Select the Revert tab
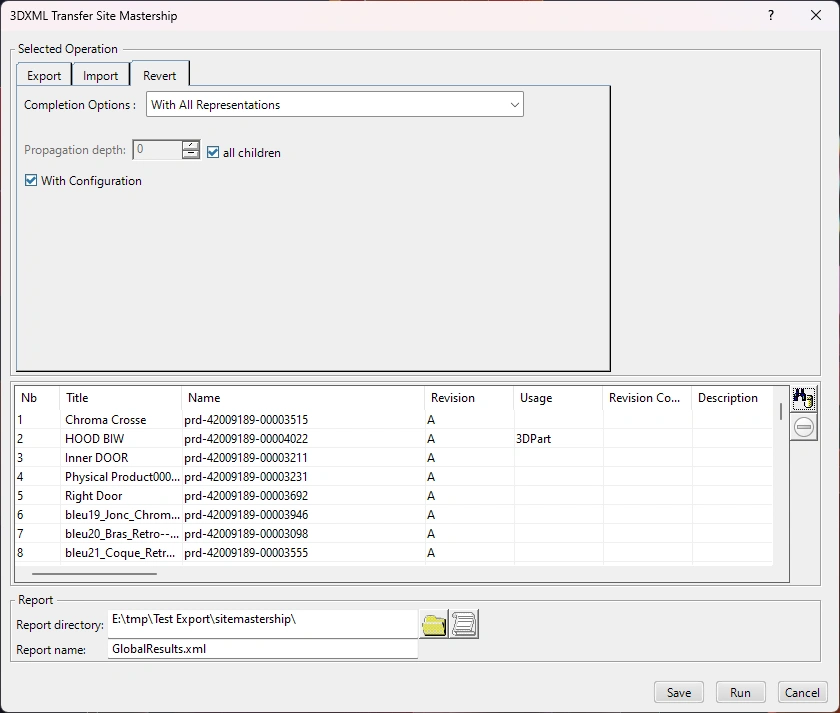840x713 pixels. [160, 75]
